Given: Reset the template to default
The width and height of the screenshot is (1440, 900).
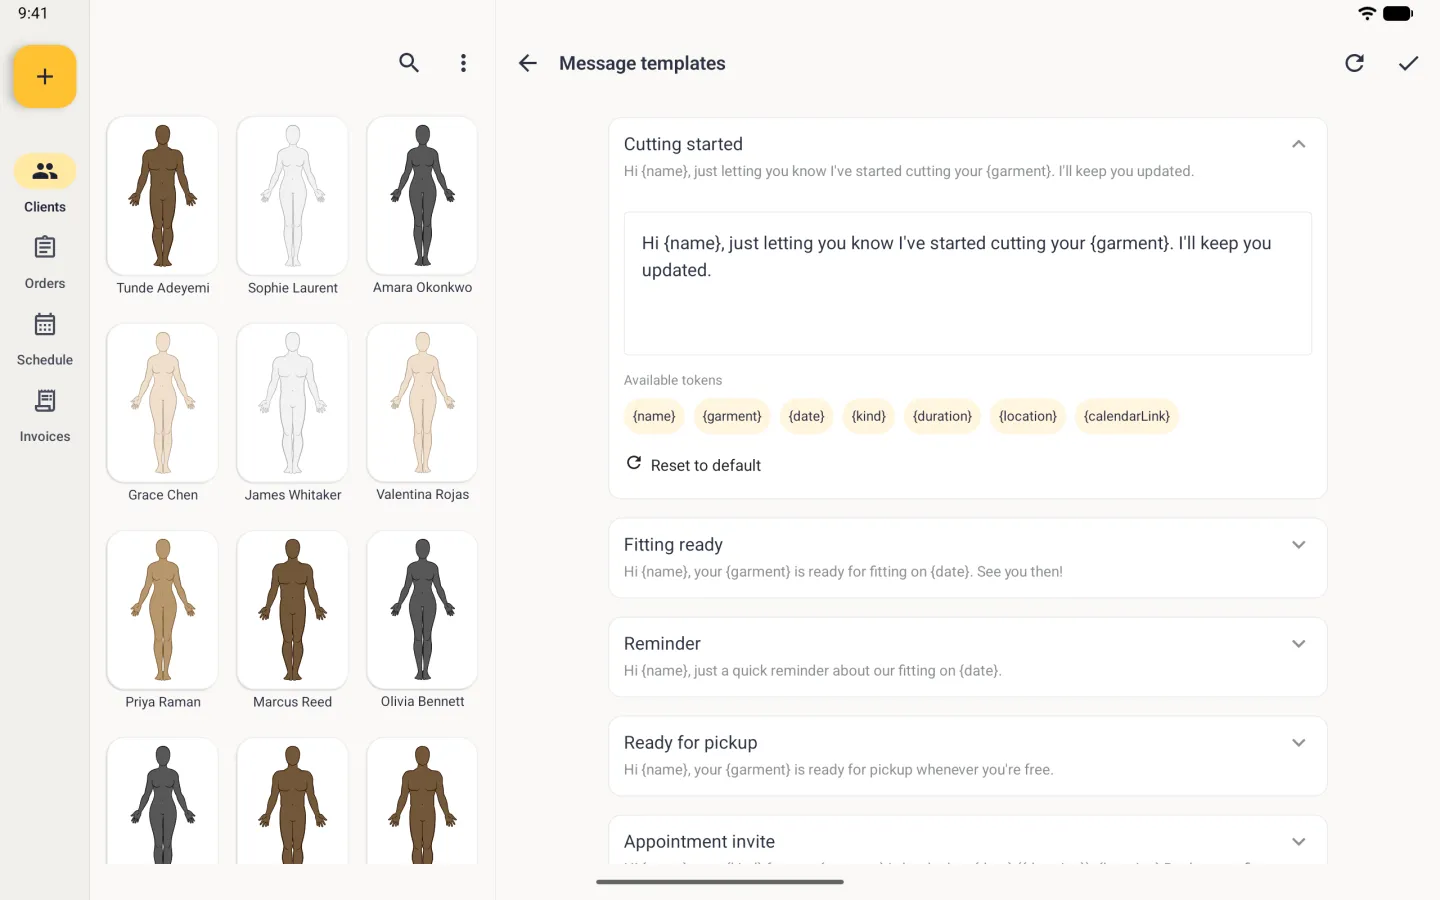Looking at the screenshot, I should point(694,465).
